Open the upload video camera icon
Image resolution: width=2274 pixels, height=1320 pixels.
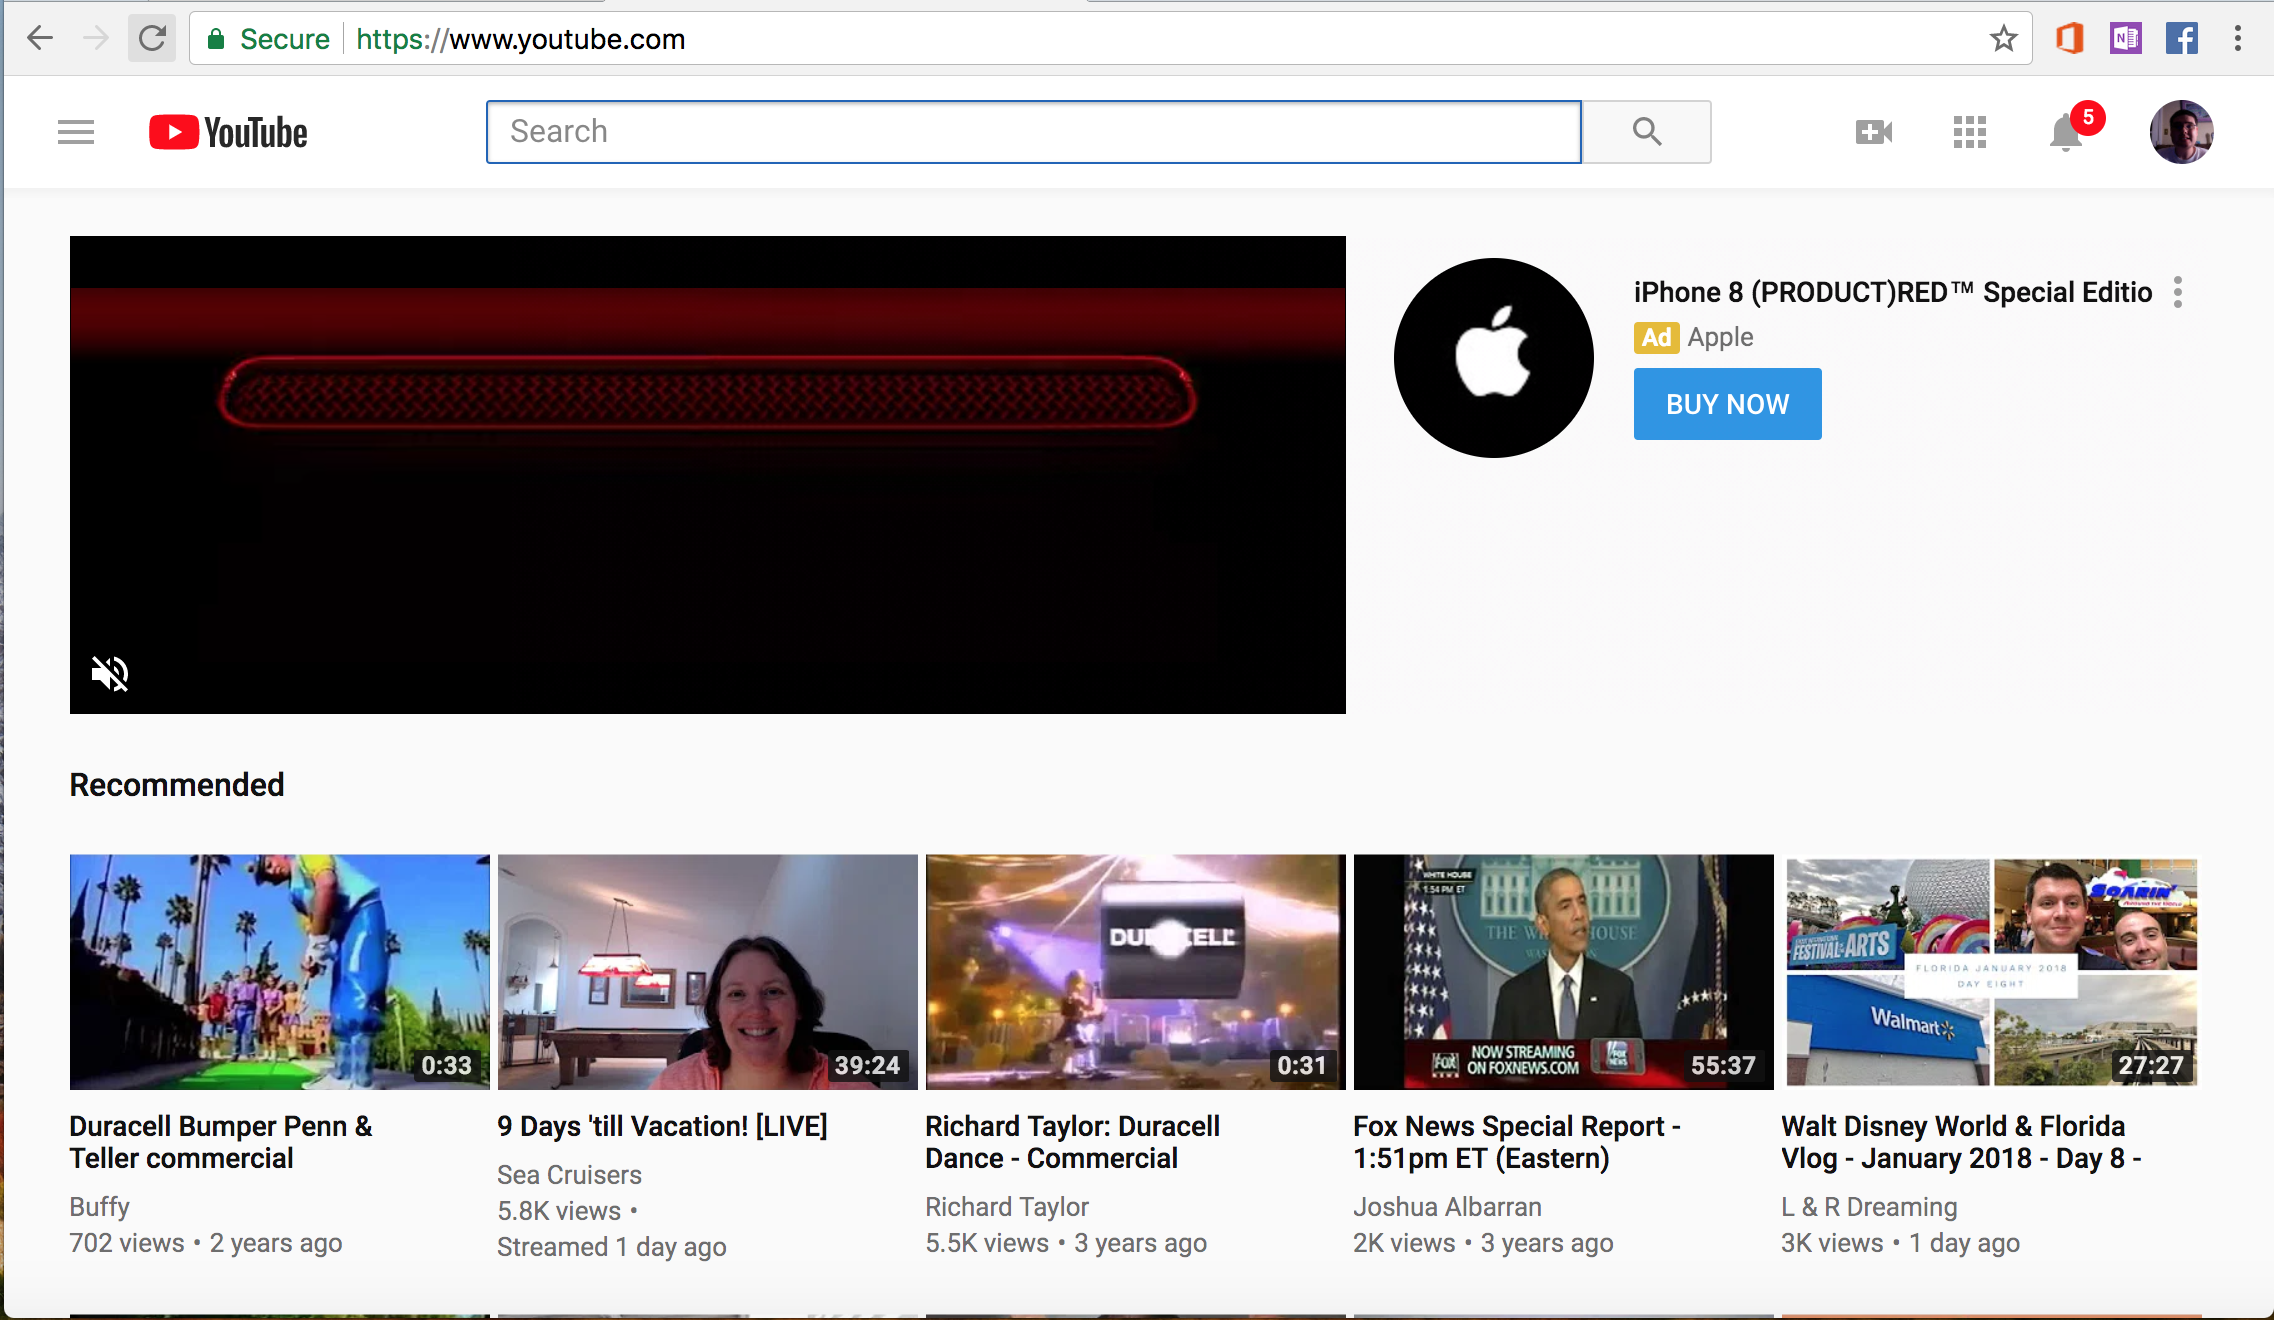1873,132
